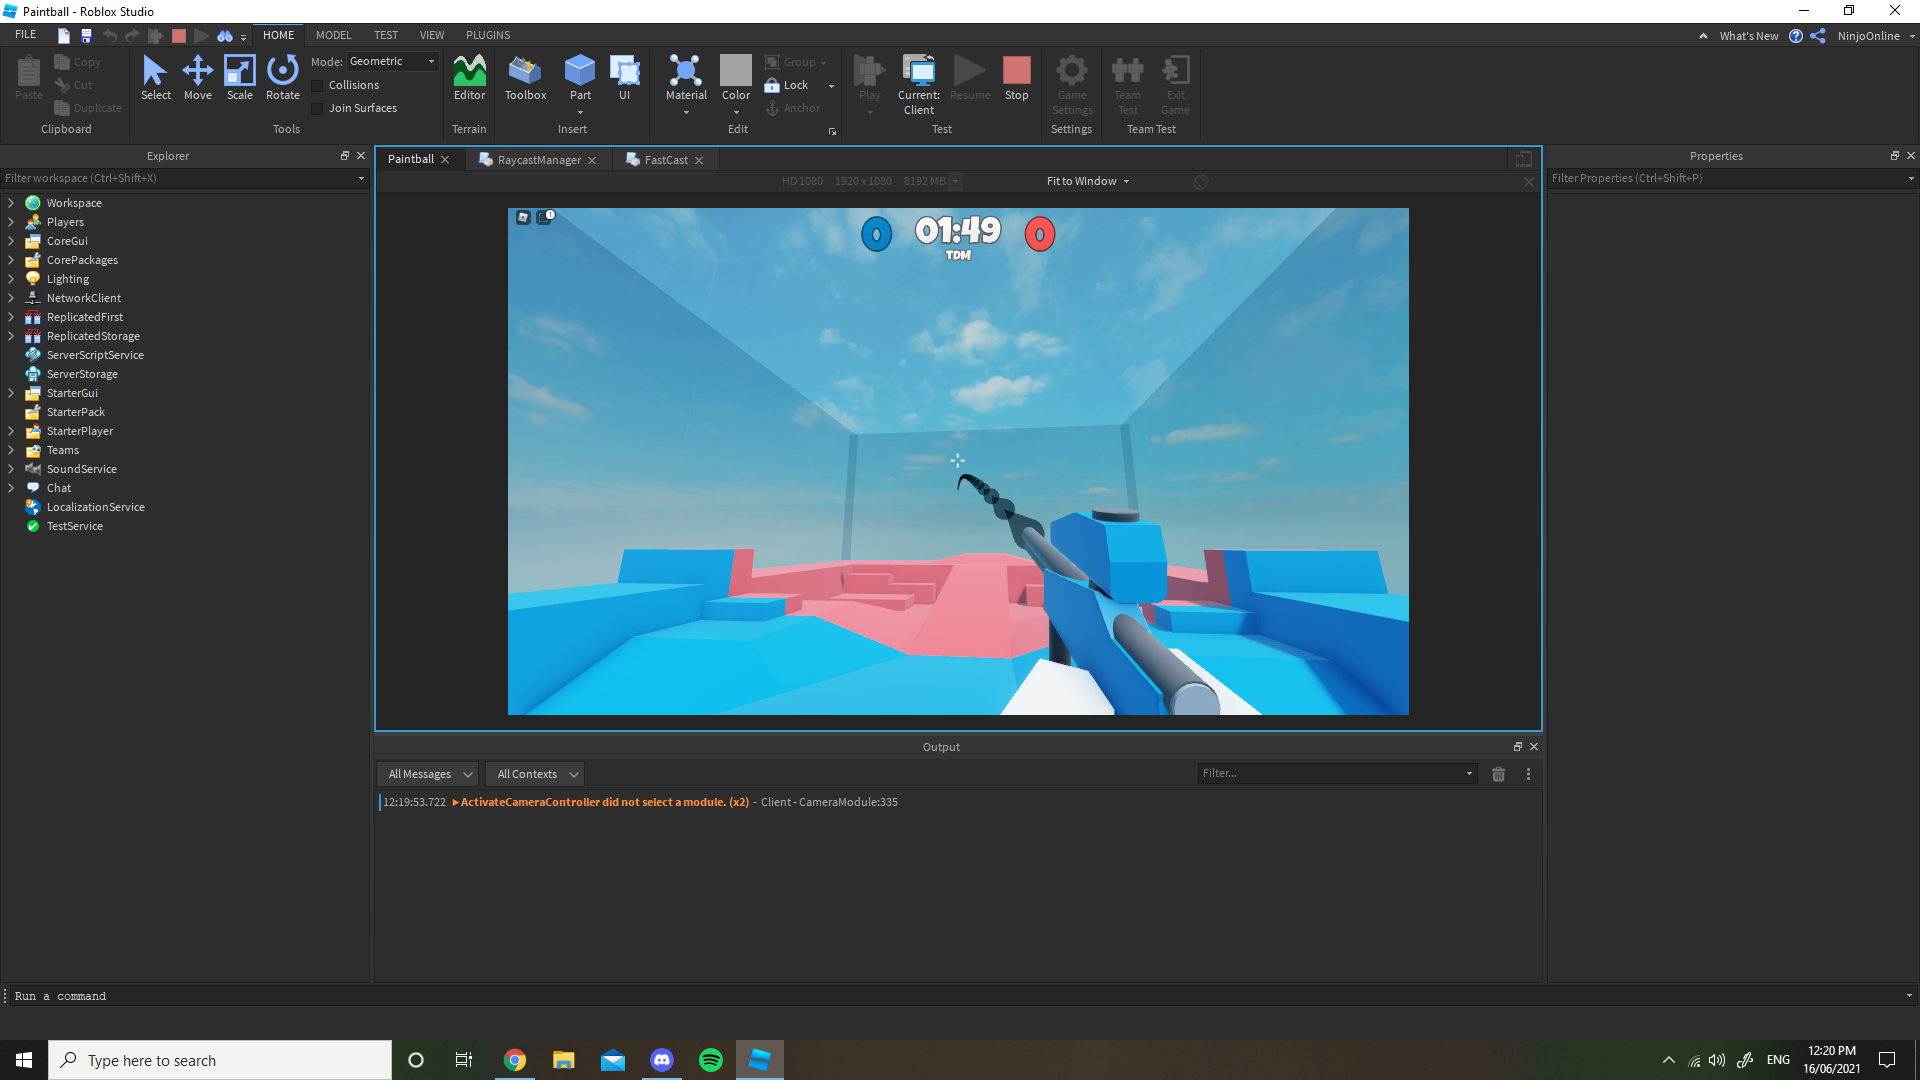
Task: Expand the StarterGui node
Action: point(11,393)
